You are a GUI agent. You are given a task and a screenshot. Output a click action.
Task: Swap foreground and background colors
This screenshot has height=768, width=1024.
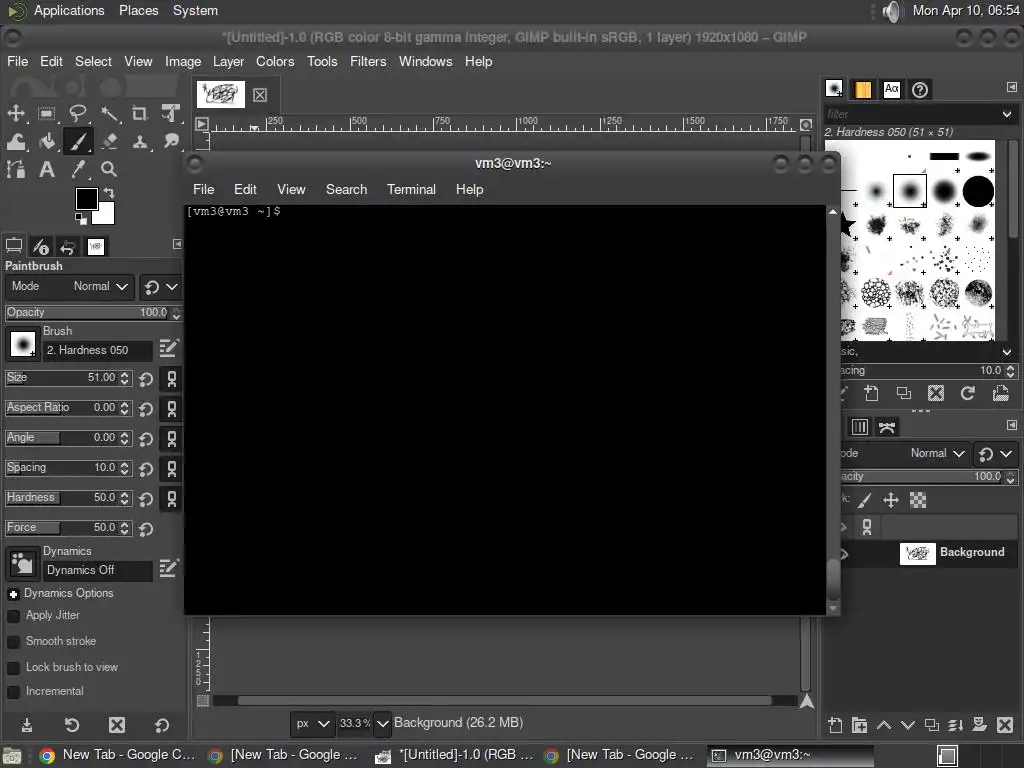pyautogui.click(x=109, y=193)
